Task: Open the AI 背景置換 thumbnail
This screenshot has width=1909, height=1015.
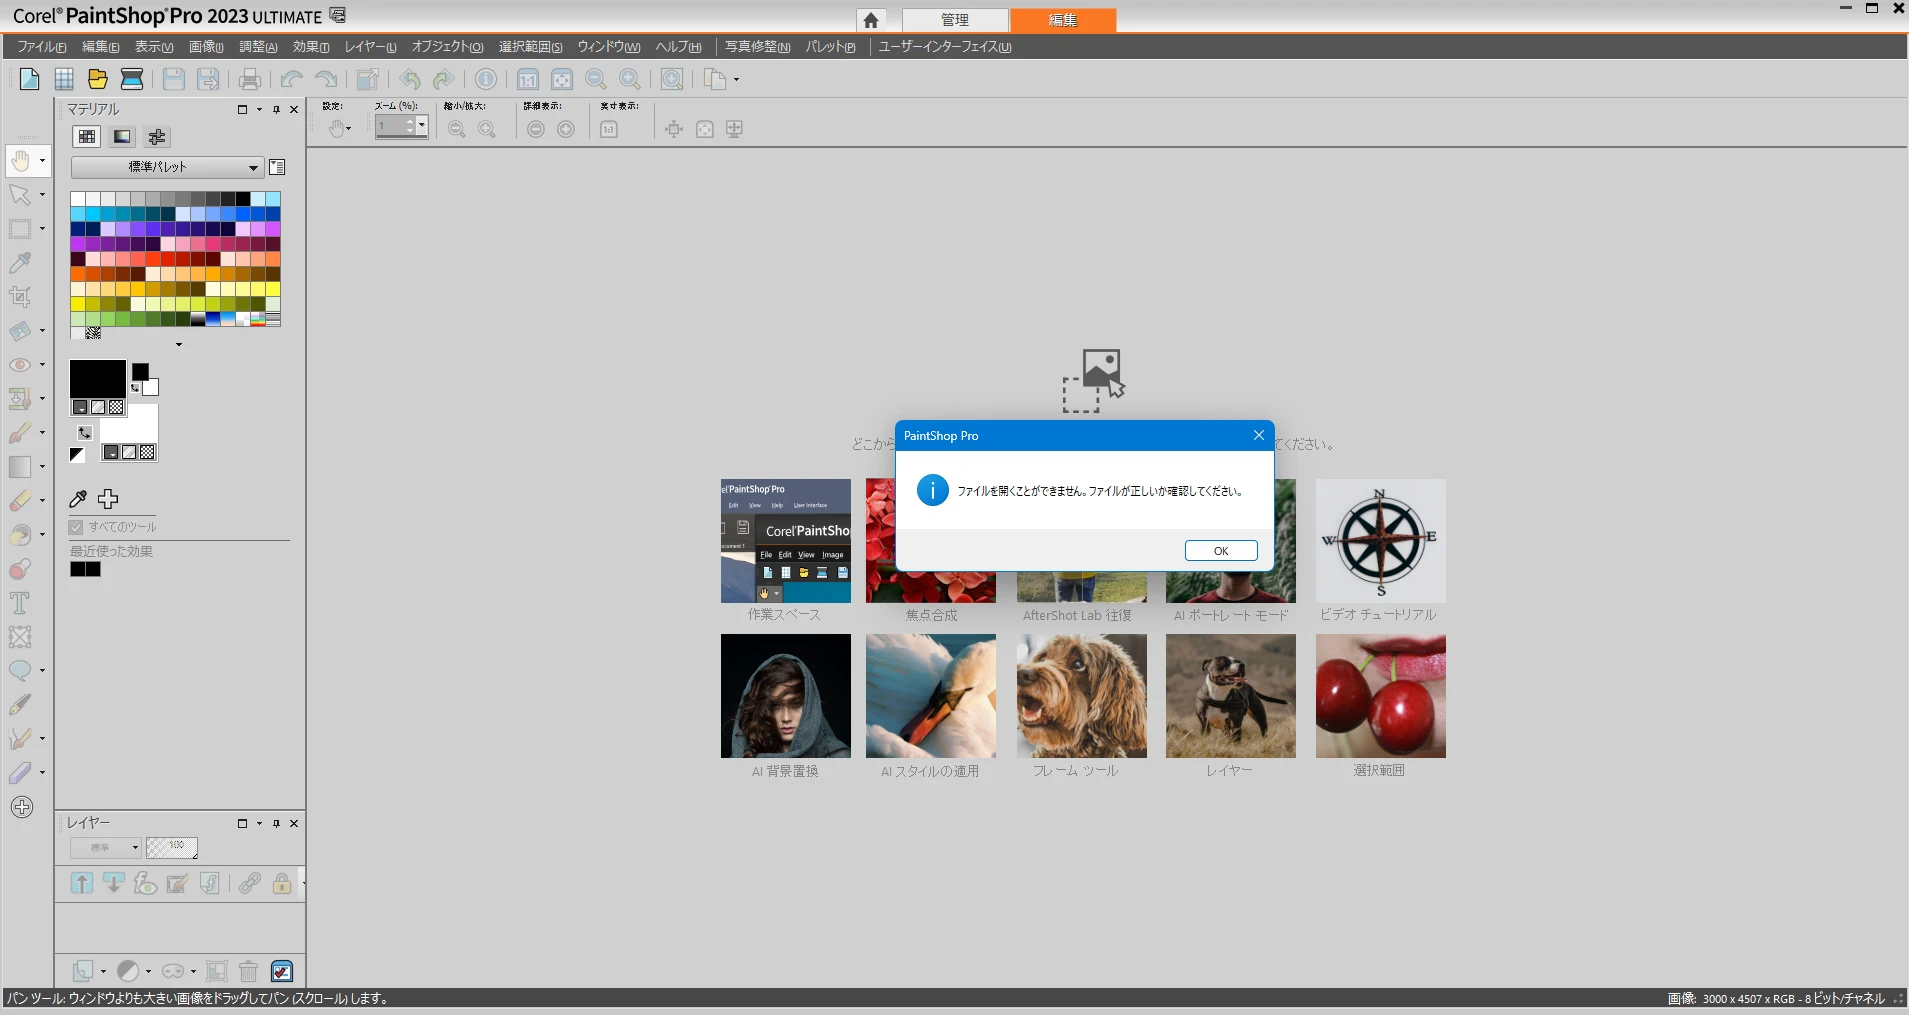Action: click(x=786, y=696)
